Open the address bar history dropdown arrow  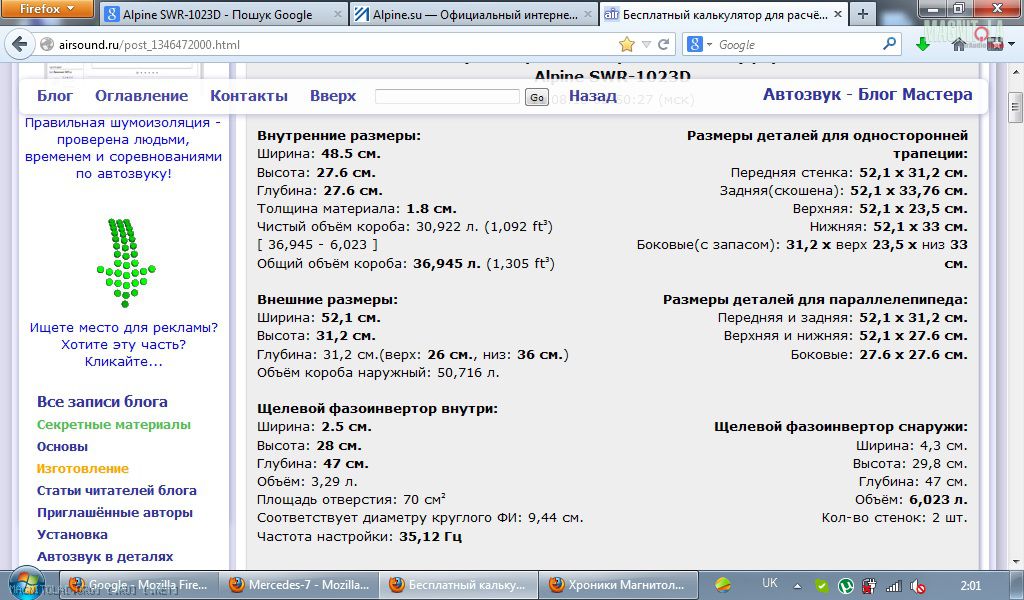click(647, 44)
